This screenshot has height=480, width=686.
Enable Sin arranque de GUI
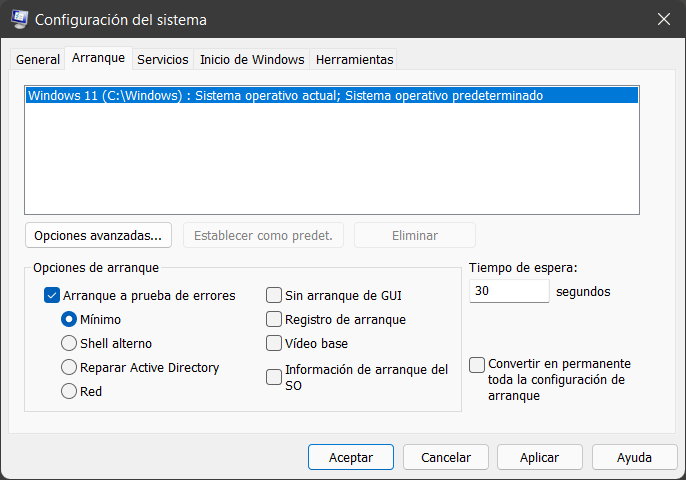(273, 295)
